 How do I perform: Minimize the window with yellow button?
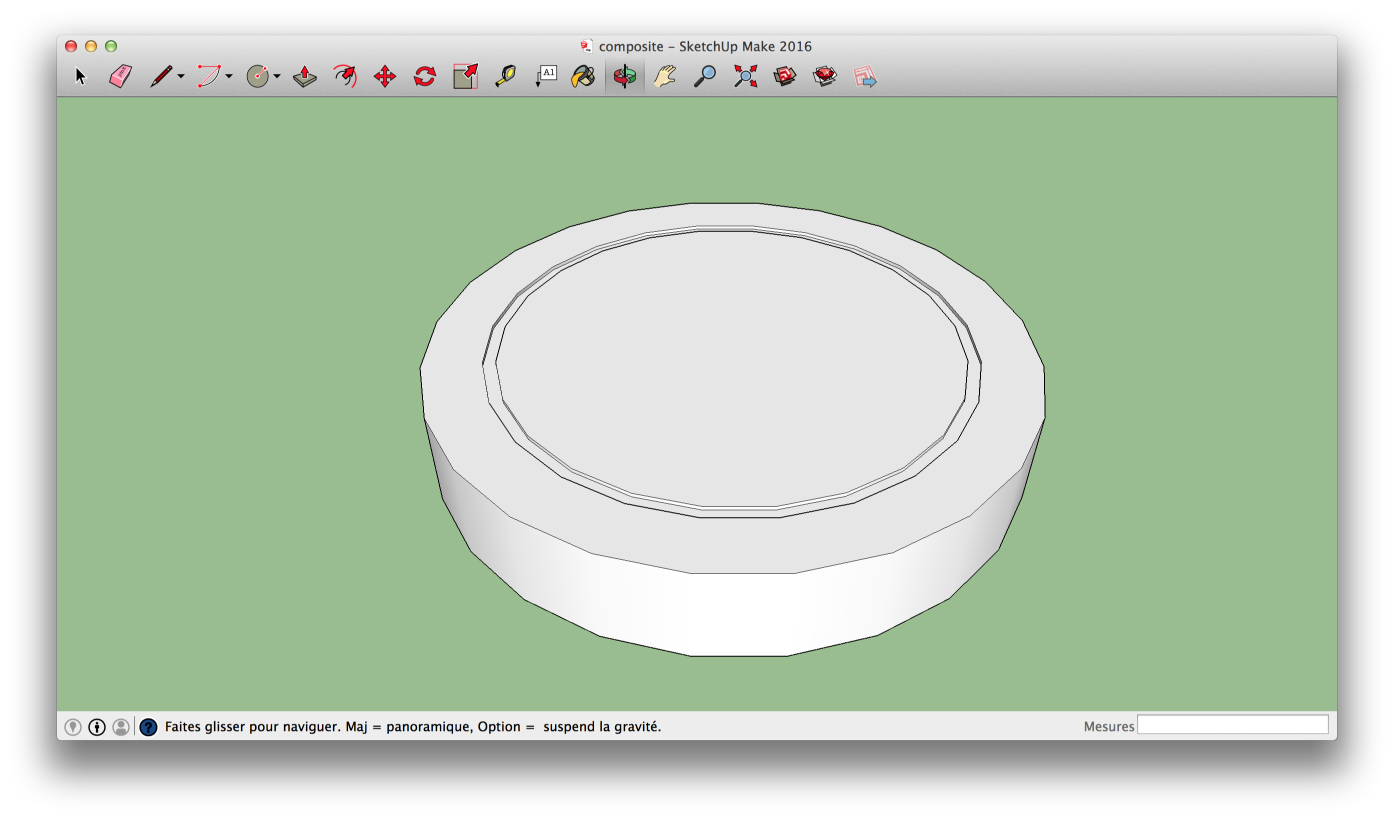(91, 46)
